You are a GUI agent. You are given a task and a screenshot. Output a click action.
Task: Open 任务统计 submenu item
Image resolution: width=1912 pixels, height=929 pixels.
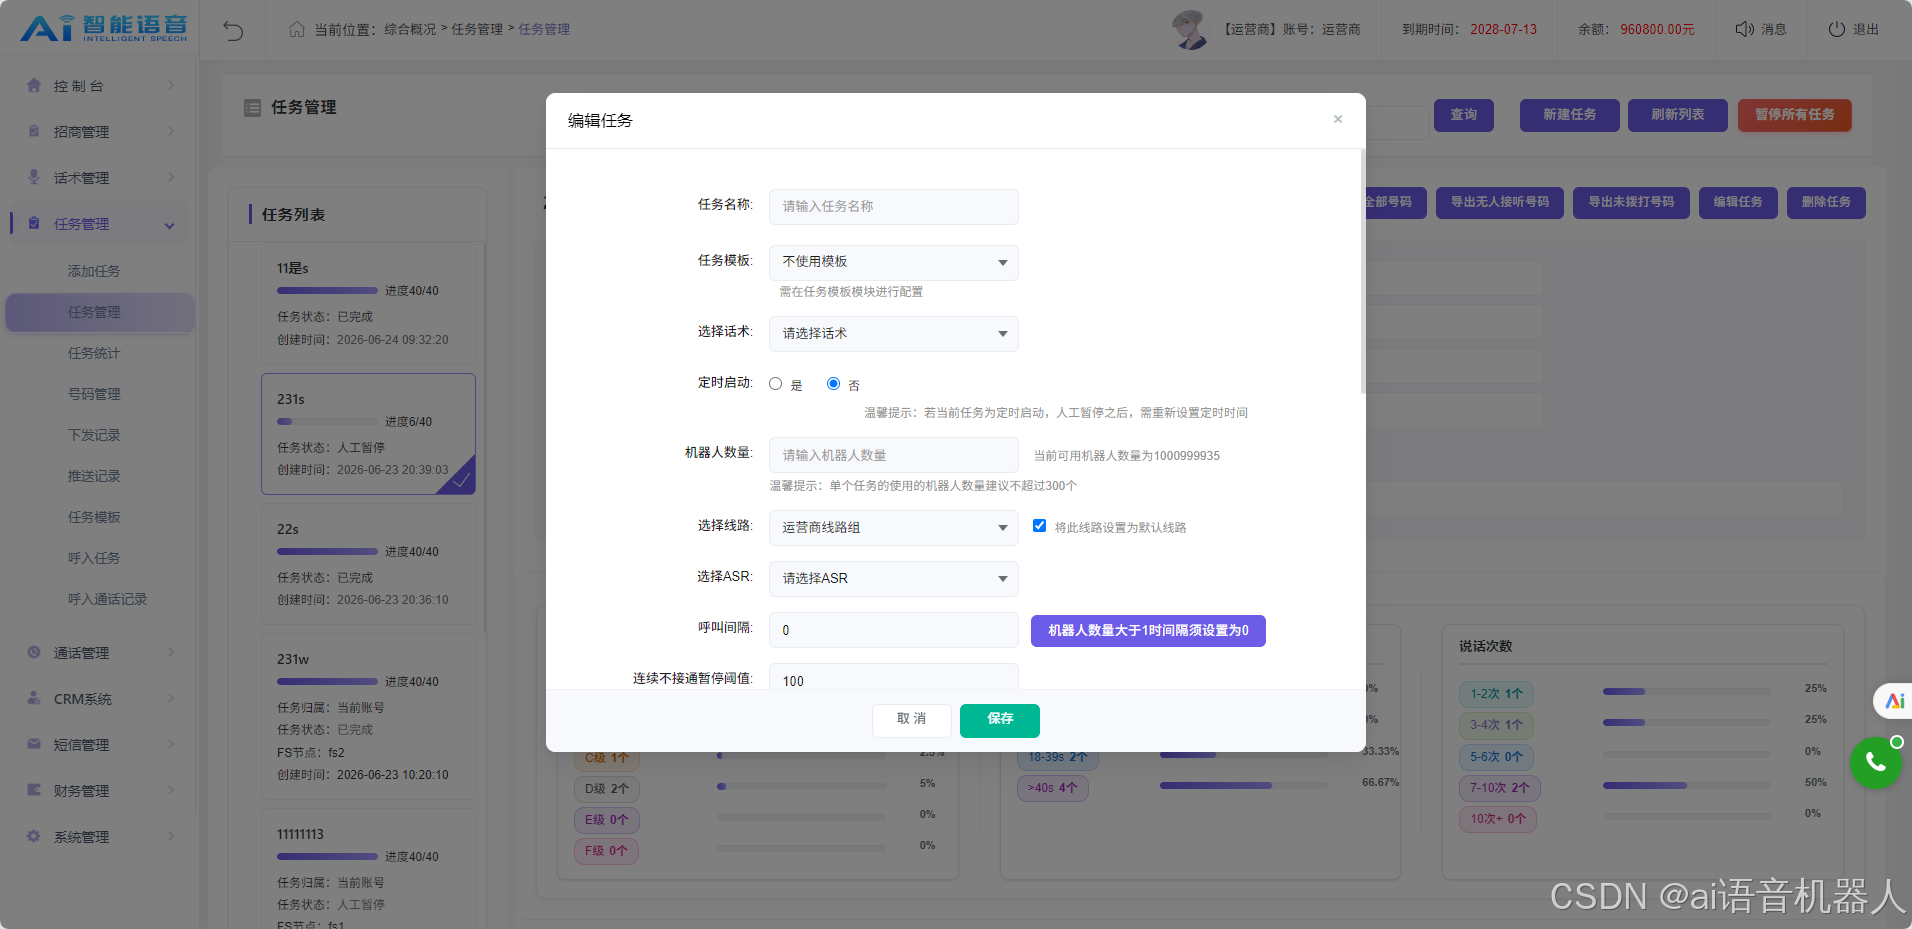pyautogui.click(x=94, y=353)
